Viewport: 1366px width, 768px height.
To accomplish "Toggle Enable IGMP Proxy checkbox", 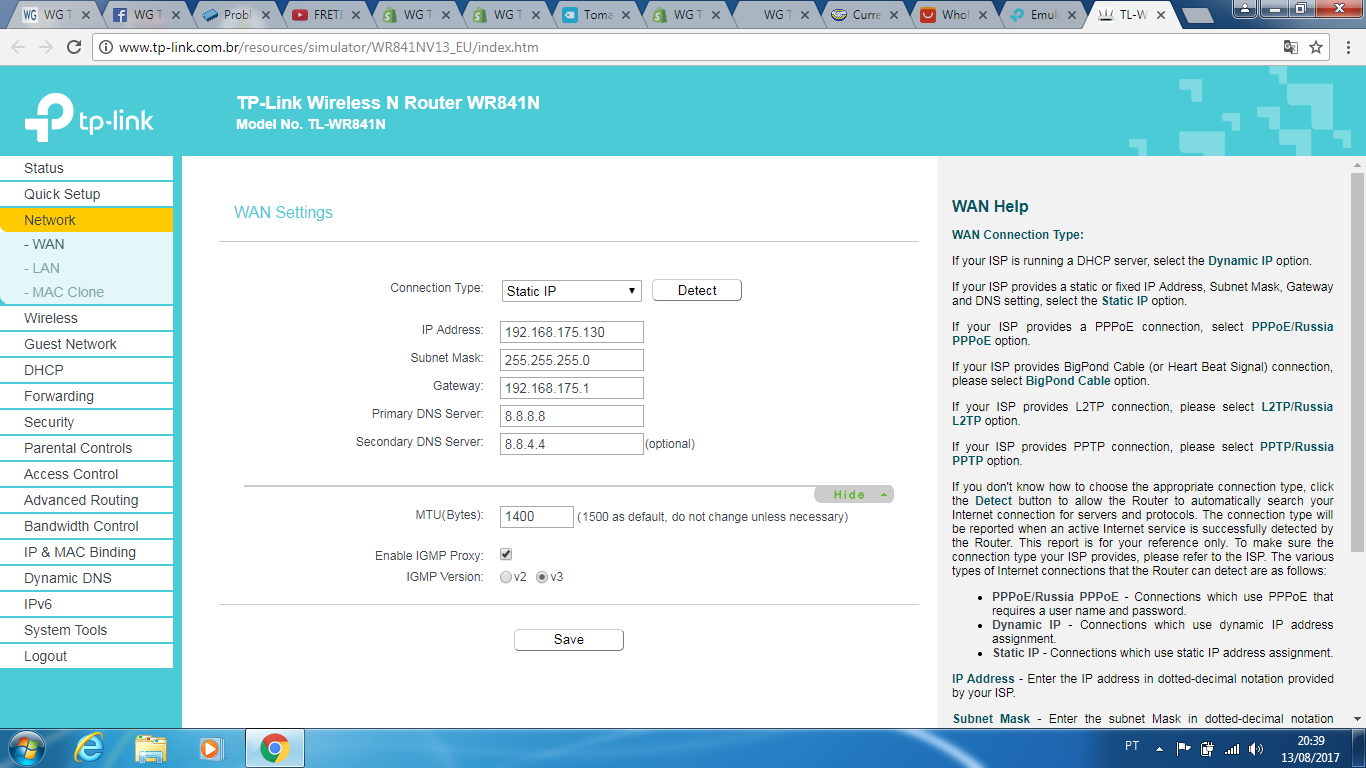I will pos(506,554).
